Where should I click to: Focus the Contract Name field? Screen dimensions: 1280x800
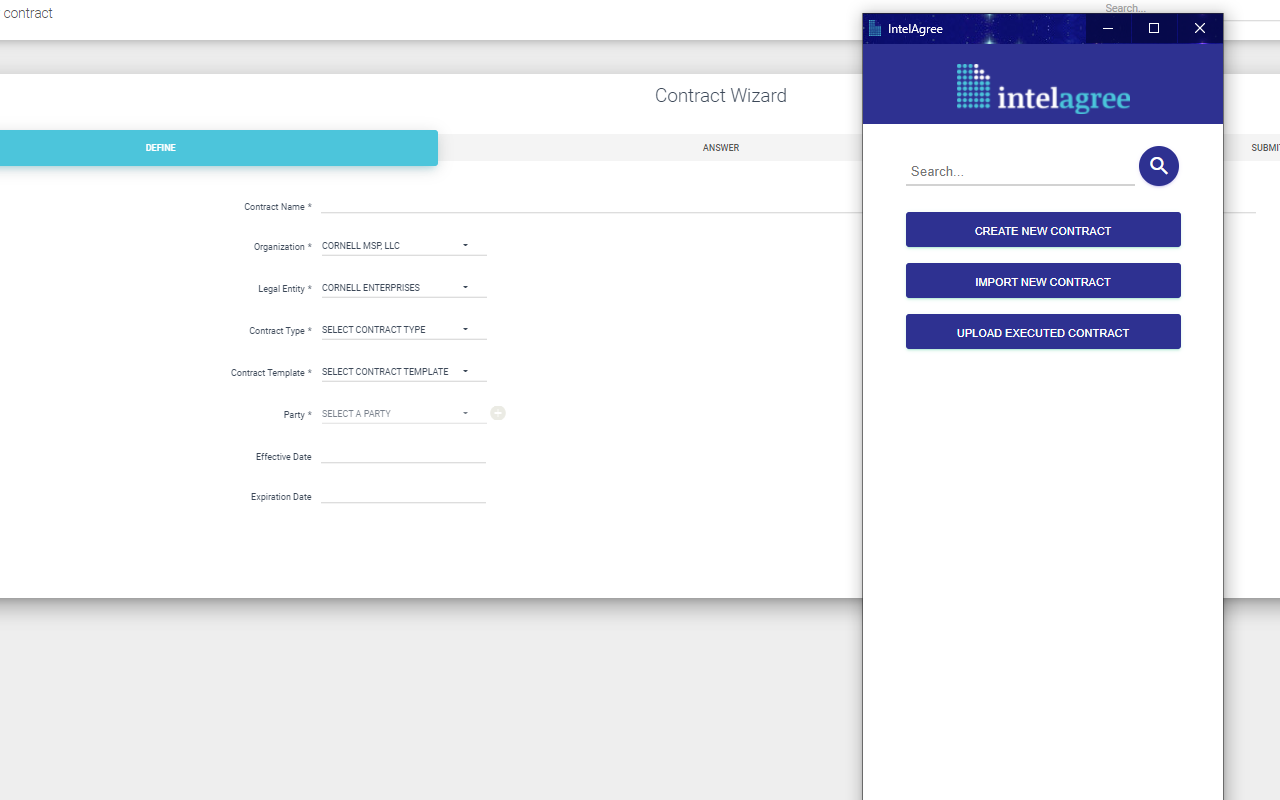tap(591, 205)
